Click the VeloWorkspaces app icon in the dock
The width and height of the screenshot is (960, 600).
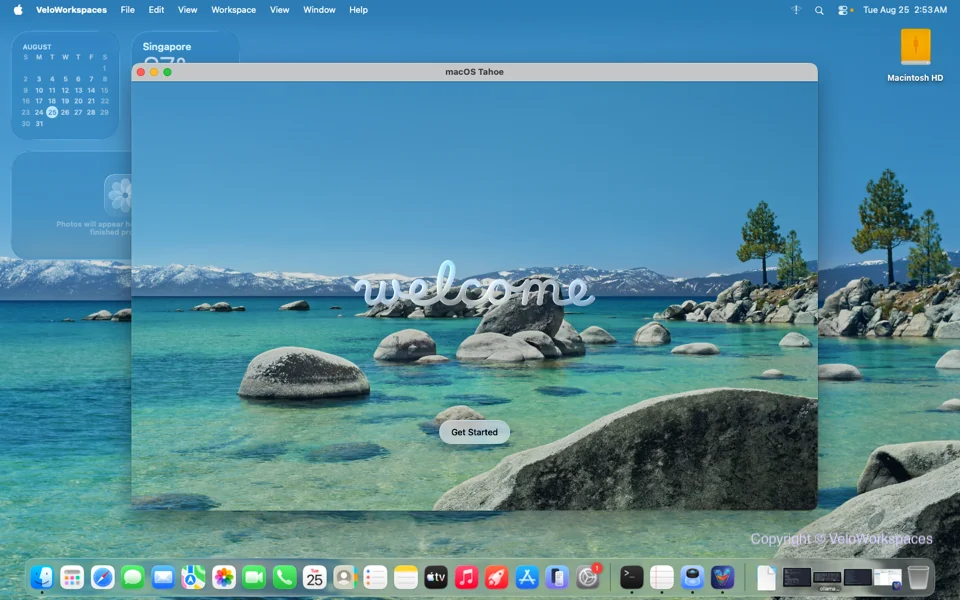click(722, 577)
